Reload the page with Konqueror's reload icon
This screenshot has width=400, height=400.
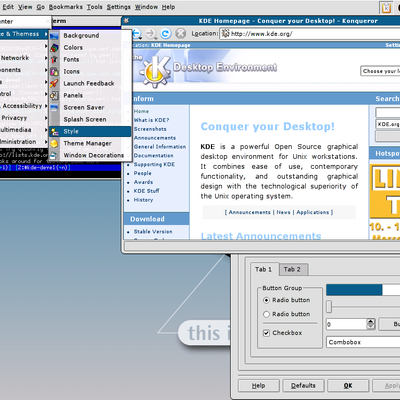pyautogui.click(x=166, y=33)
